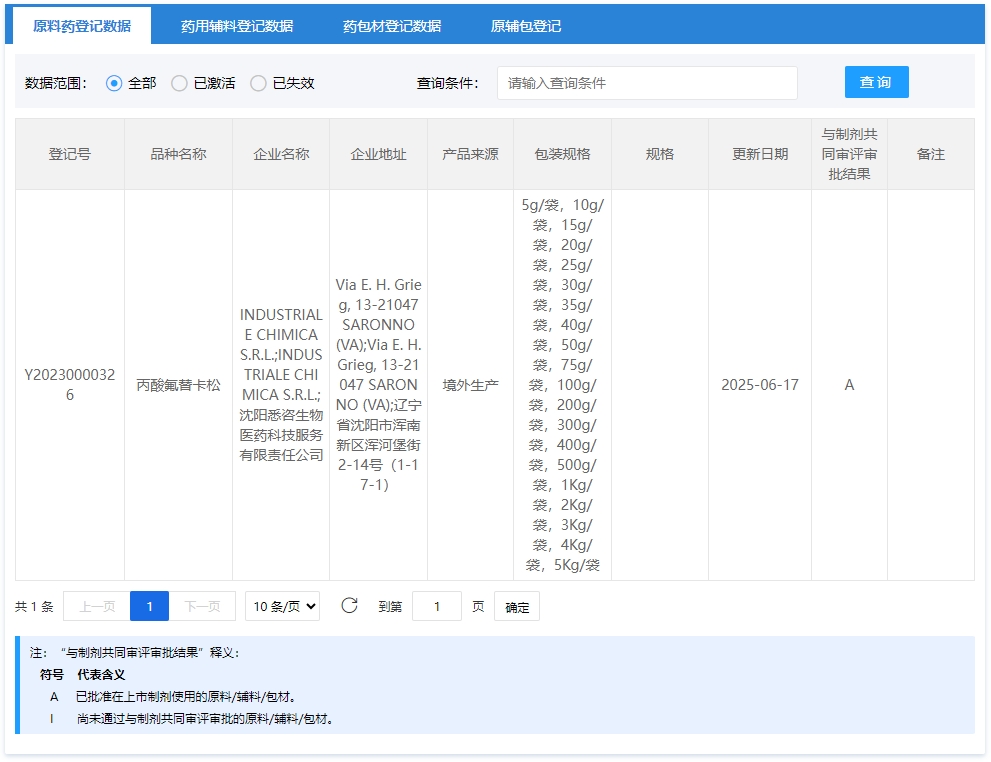The image size is (991, 762).
Task: Click the jump-to page number input
Action: pos(437,606)
